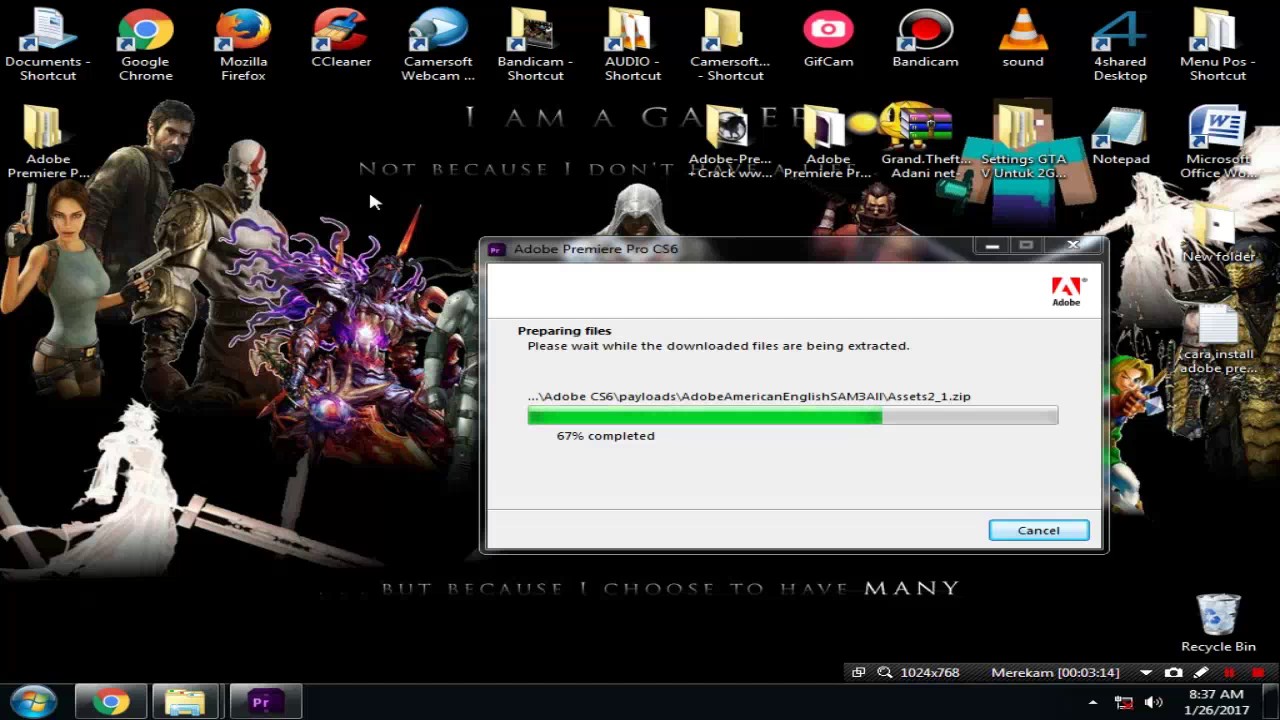
Task: Select the Adobe-Pre... +Crack folder icon
Action: (x=730, y=142)
